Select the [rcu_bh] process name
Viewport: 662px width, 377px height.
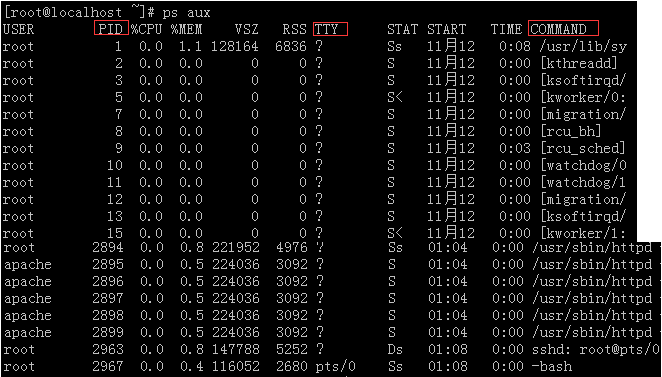pos(571,131)
